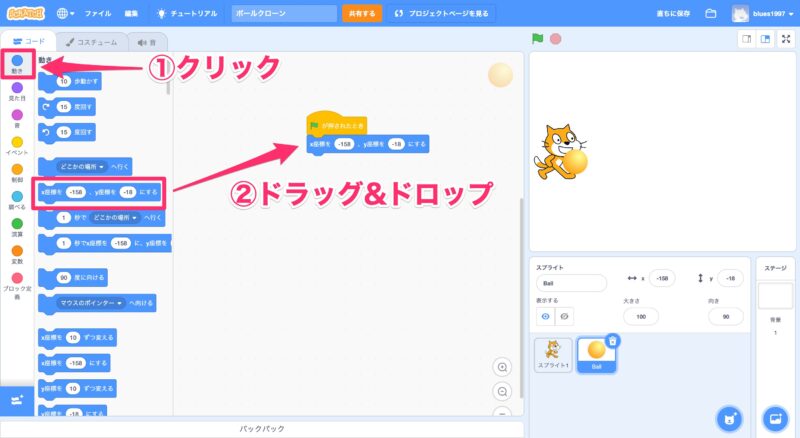Click the choose a sprite button
Screen dimensions: 800x438
pyautogui.click(x=730, y=417)
